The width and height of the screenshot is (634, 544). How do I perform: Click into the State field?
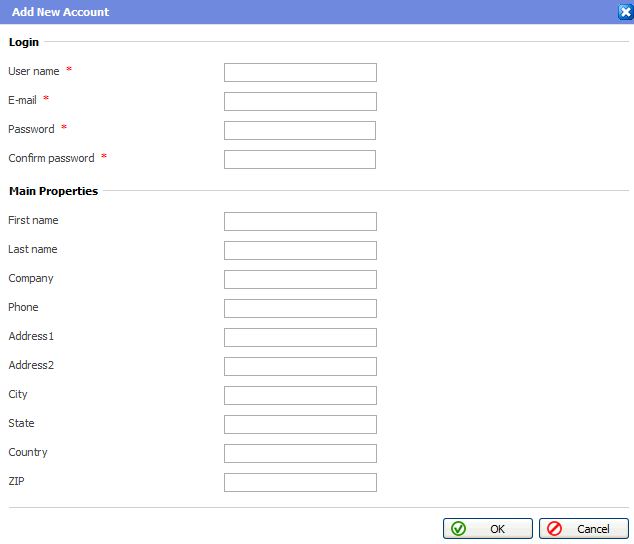pyautogui.click(x=300, y=424)
